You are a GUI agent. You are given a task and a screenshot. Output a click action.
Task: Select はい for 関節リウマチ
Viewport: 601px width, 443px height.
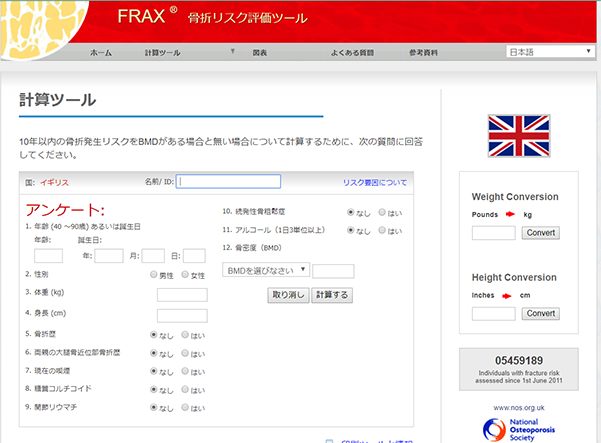point(184,408)
